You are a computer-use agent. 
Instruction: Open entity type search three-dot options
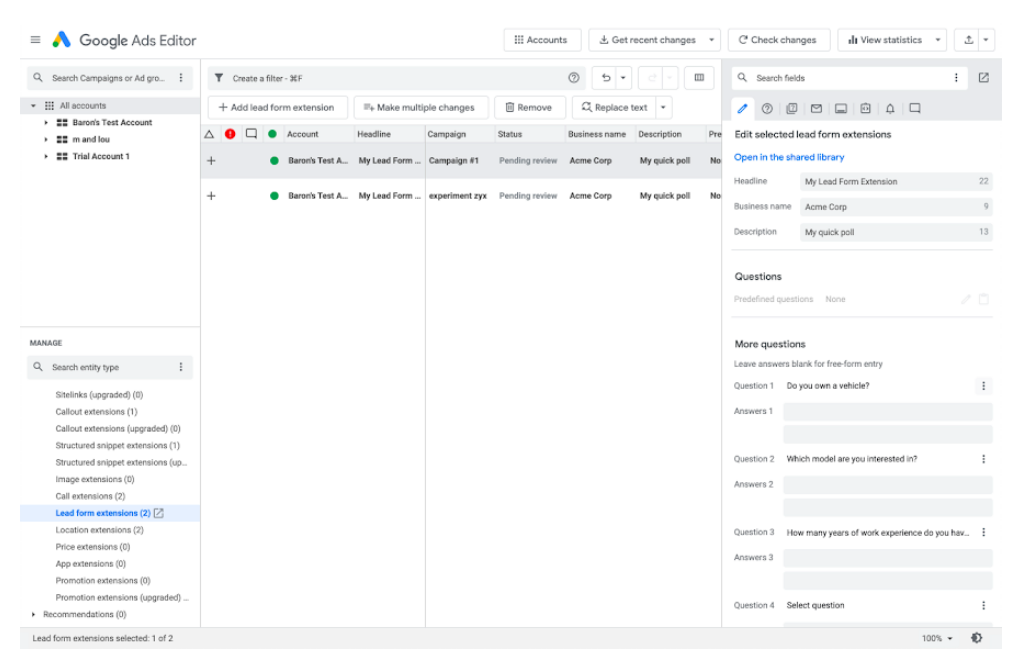[x=181, y=367]
